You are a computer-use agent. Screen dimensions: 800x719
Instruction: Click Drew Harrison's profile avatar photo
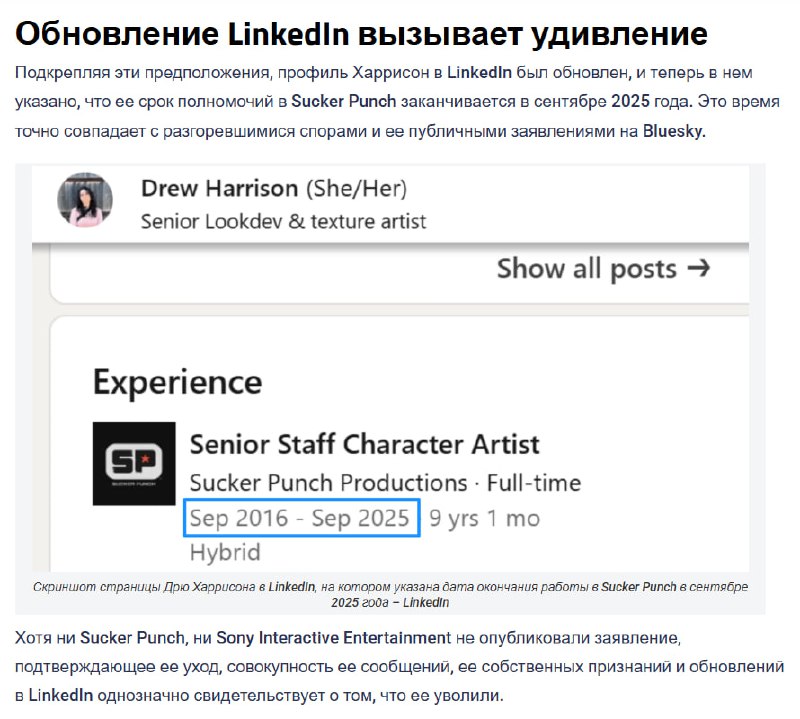pos(85,199)
